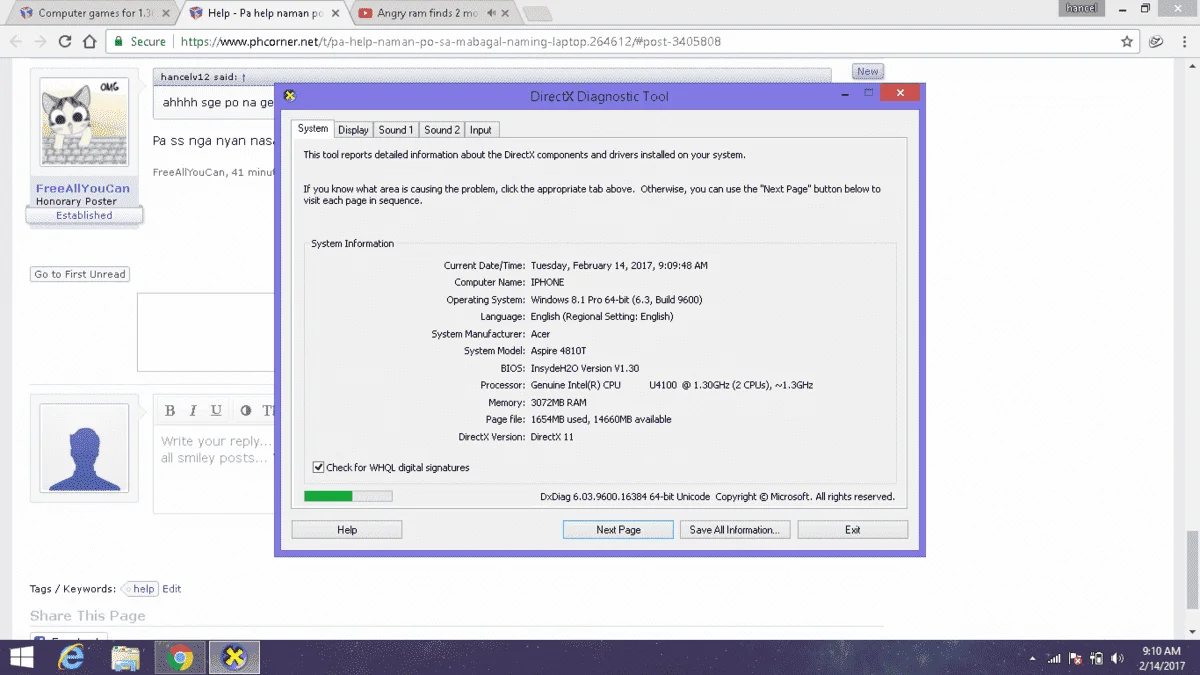Click the DirectX 11 version value
The width and height of the screenshot is (1200, 675).
click(x=552, y=437)
